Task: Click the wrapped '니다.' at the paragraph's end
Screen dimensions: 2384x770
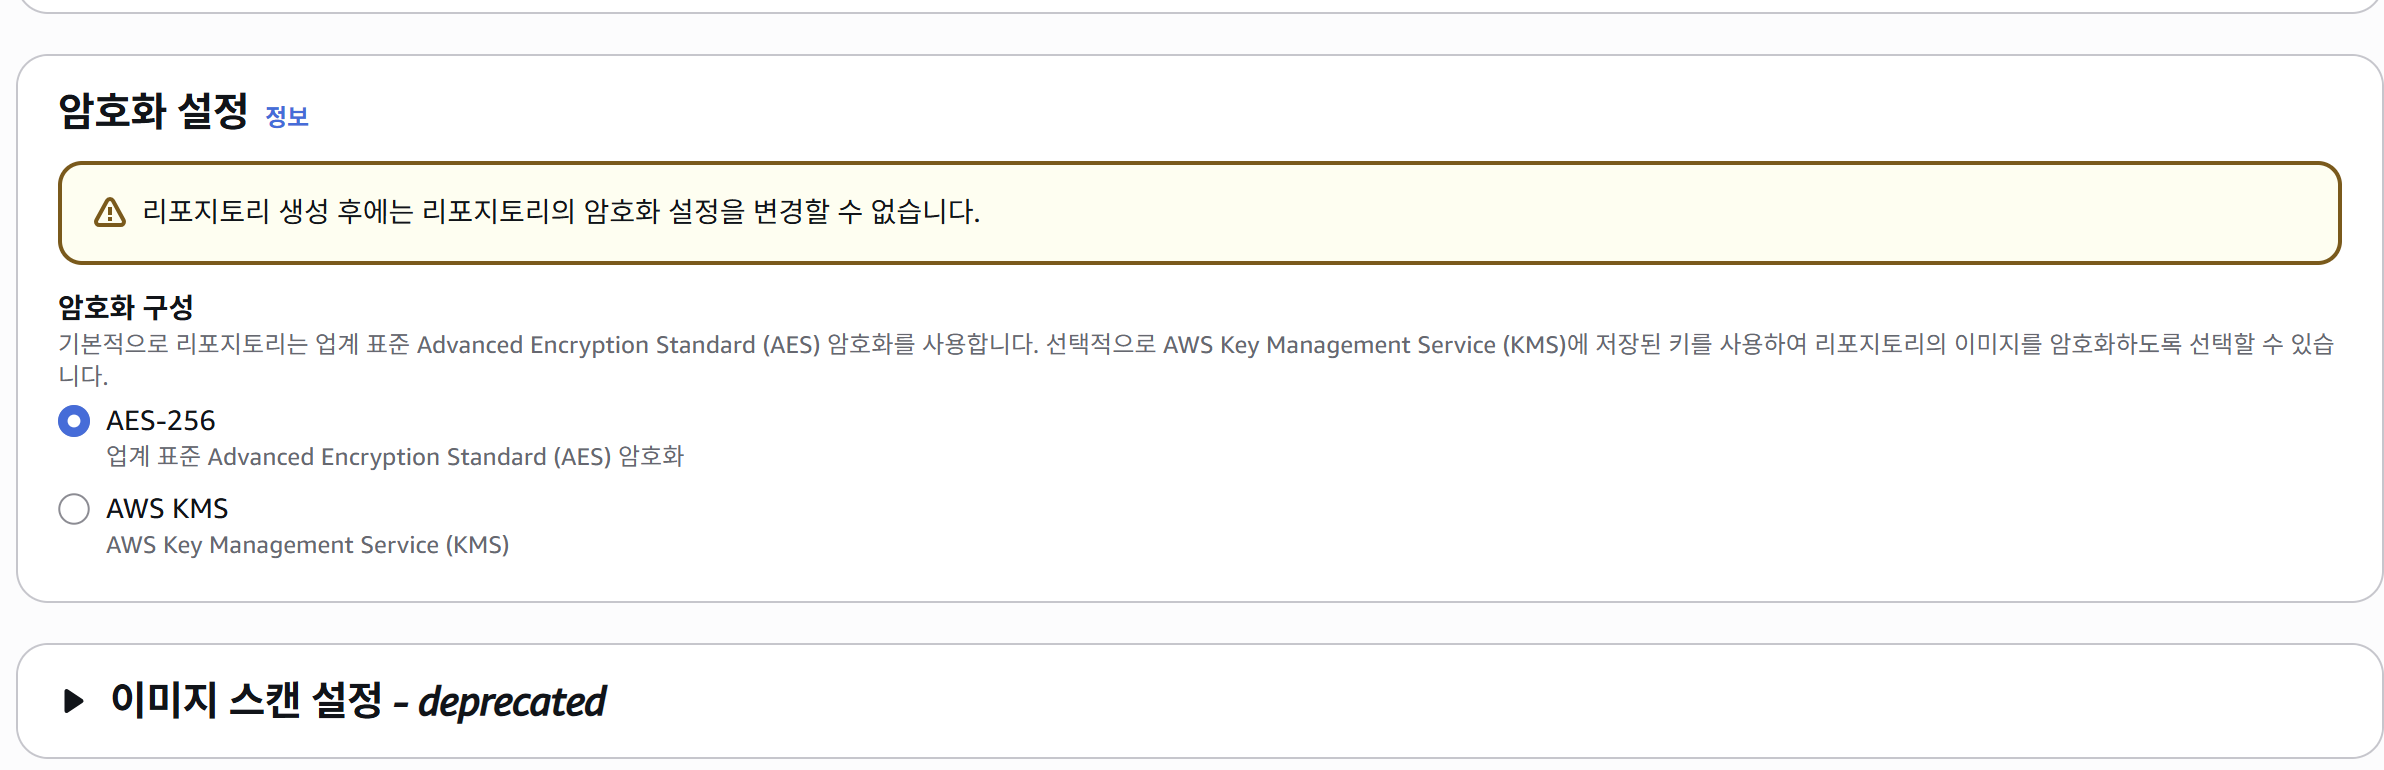Action: point(83,377)
